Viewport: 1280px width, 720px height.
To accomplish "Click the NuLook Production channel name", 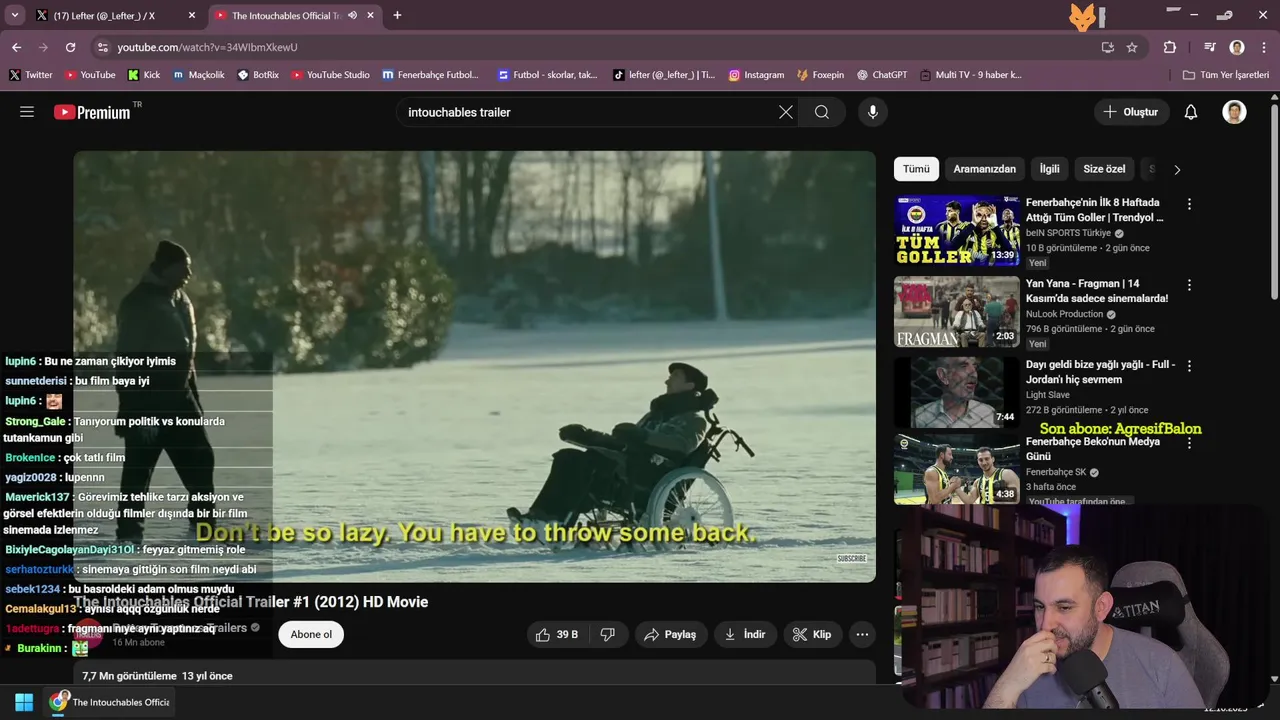I will pos(1064,314).
